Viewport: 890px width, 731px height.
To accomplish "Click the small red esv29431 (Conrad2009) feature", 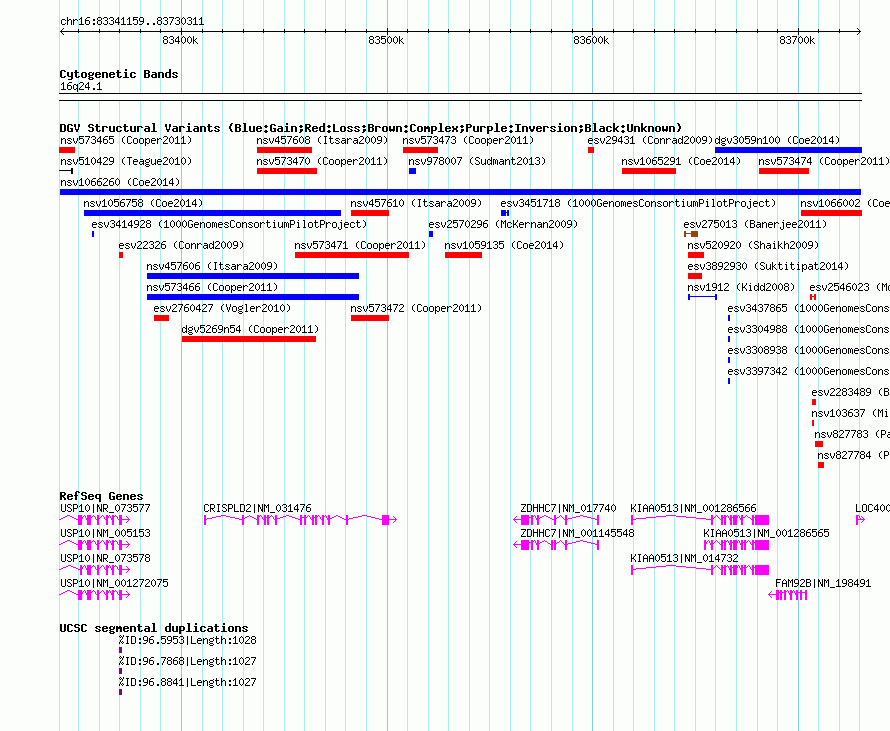I will click(591, 150).
